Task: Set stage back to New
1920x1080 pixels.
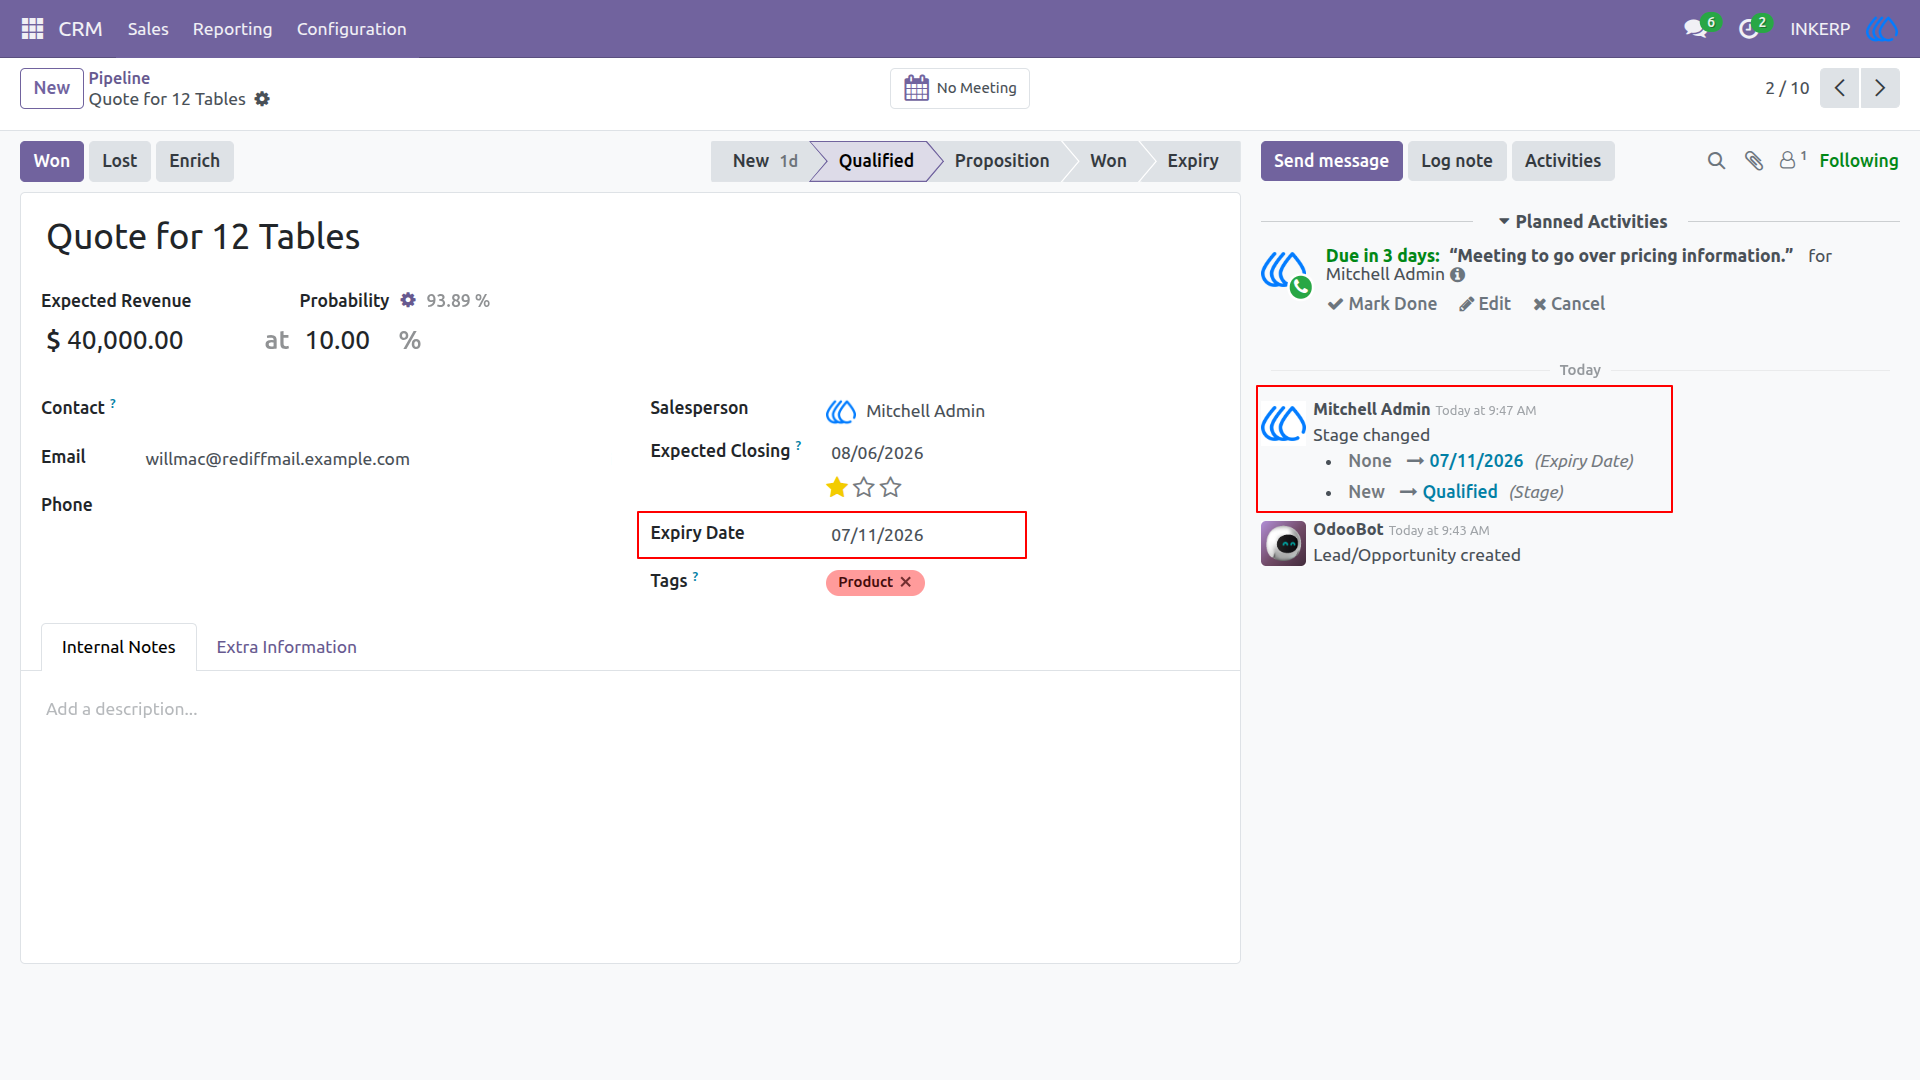Action: (762, 161)
